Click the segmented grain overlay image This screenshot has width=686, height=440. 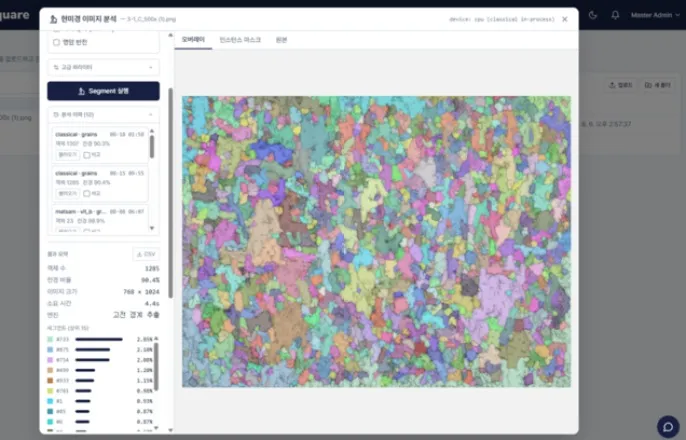click(x=376, y=241)
